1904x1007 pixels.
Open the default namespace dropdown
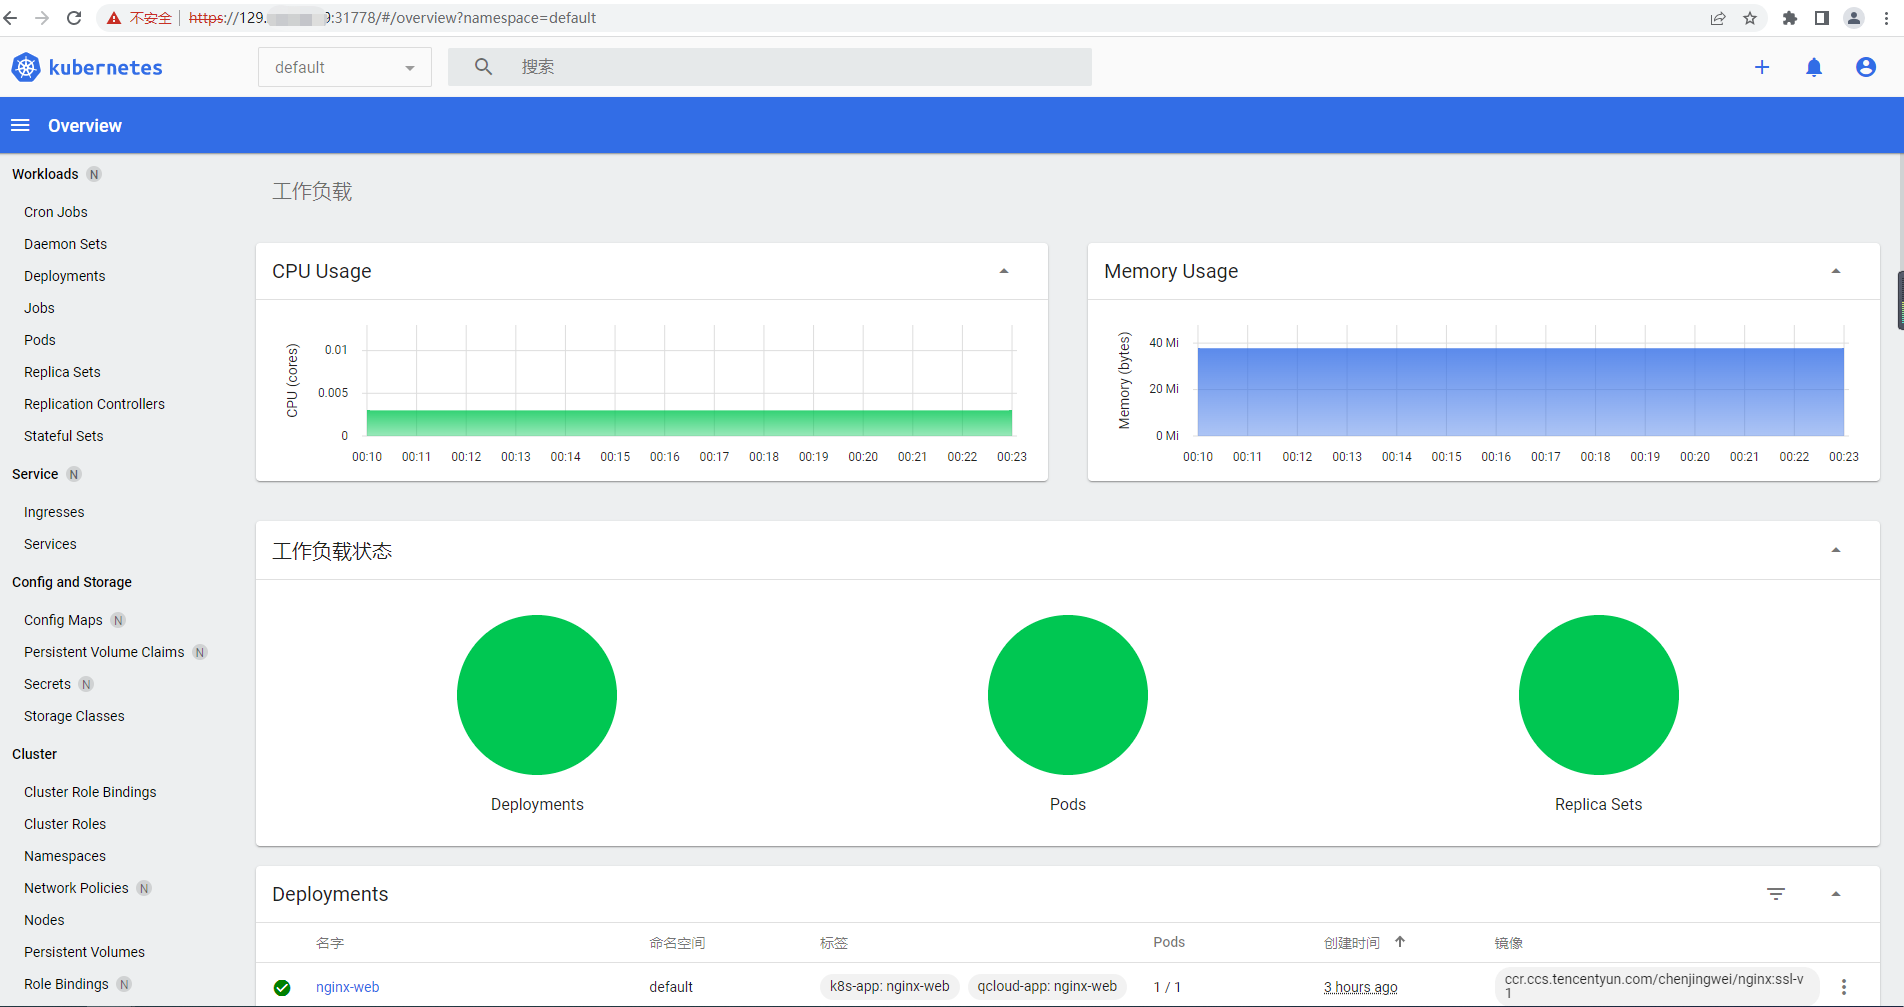(x=344, y=67)
